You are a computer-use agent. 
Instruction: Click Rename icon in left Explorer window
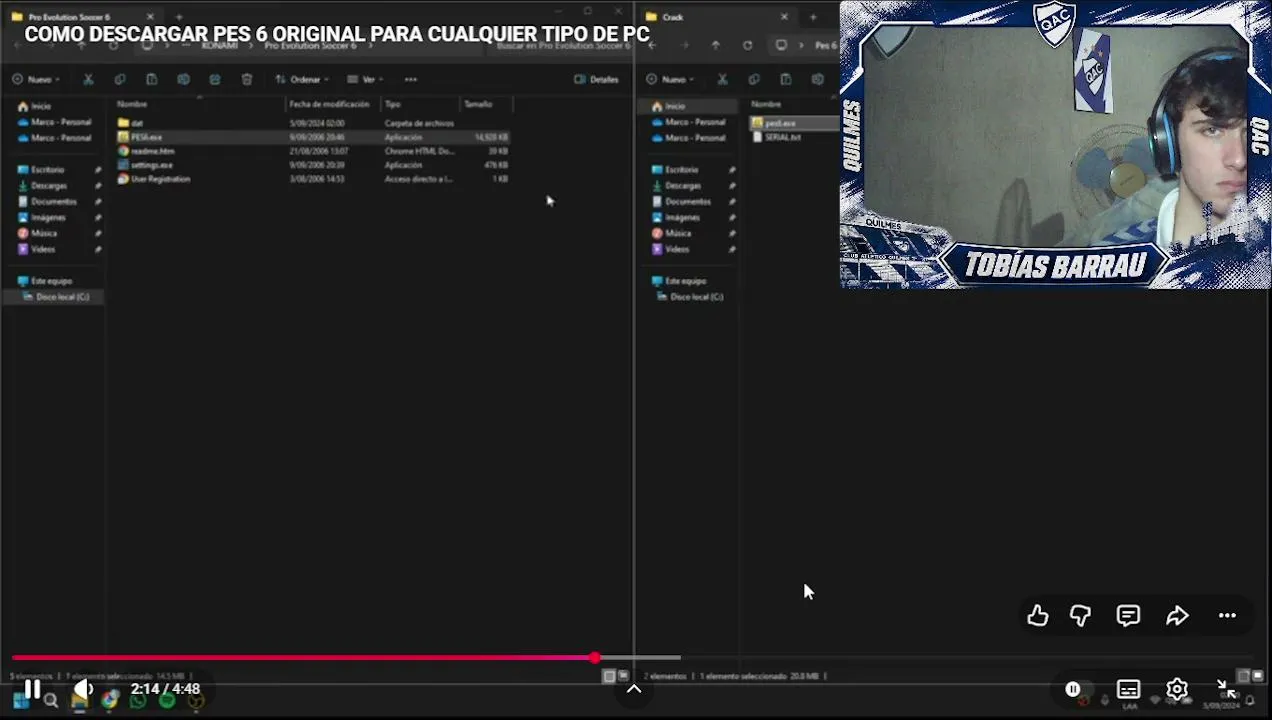(x=183, y=79)
